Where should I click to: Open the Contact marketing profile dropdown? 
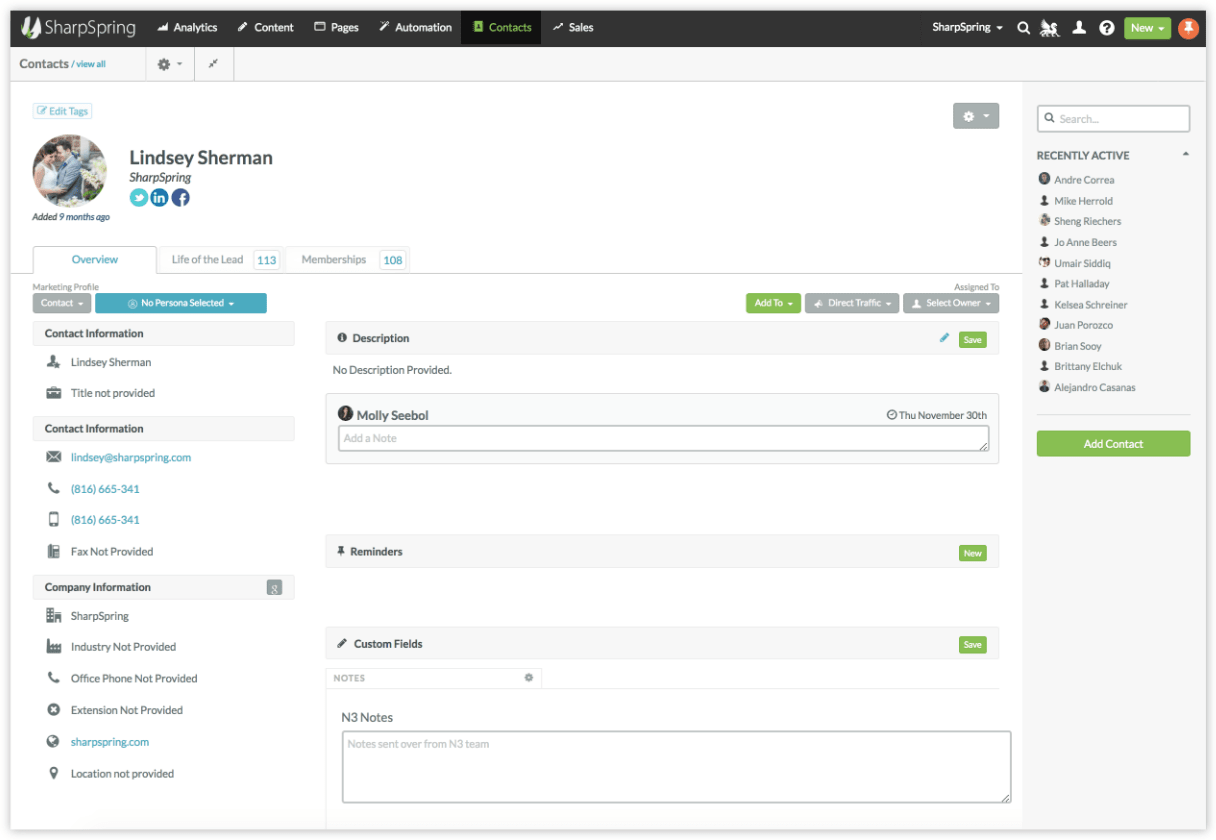click(x=62, y=303)
